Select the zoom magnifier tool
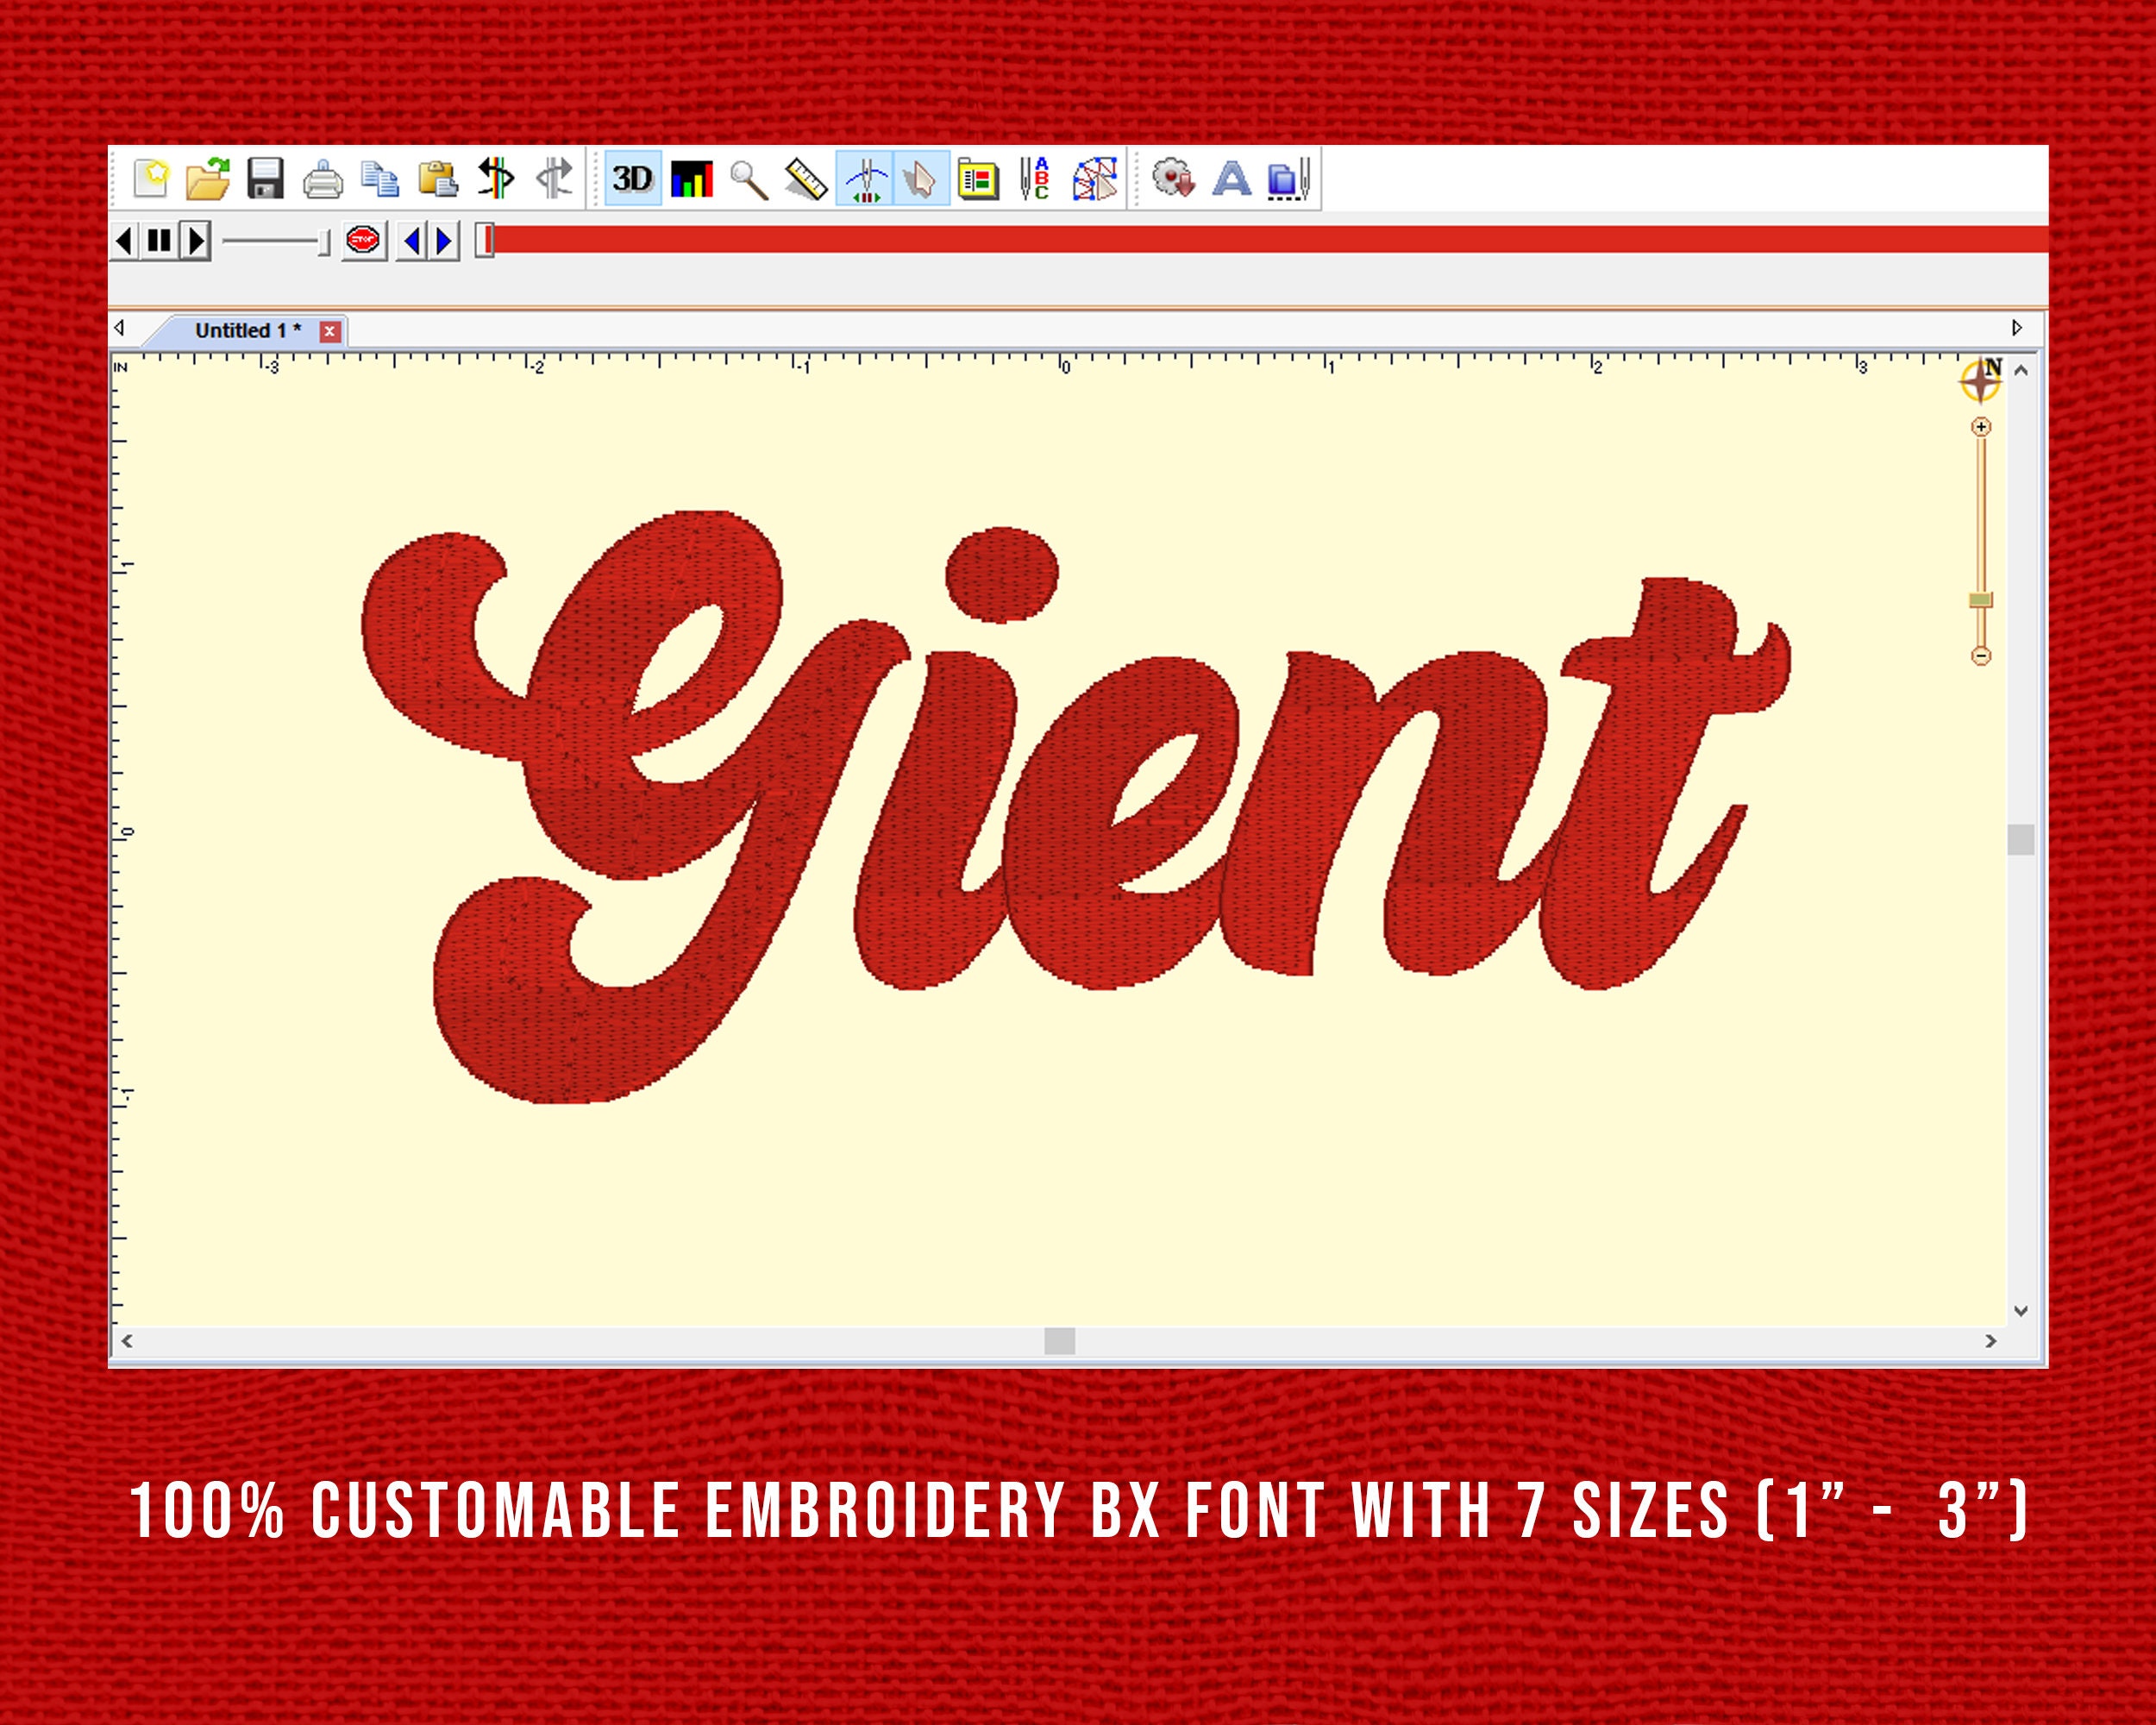 click(747, 180)
